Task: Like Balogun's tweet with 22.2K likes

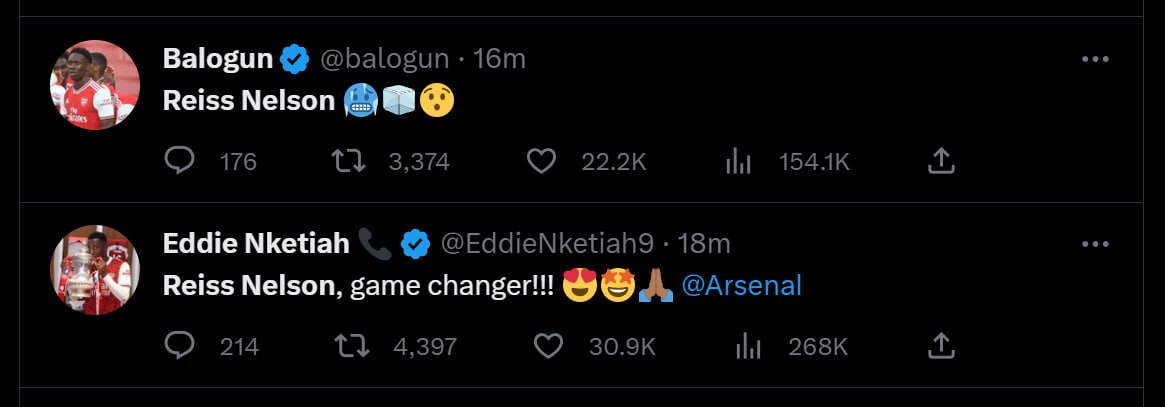Action: click(x=541, y=161)
